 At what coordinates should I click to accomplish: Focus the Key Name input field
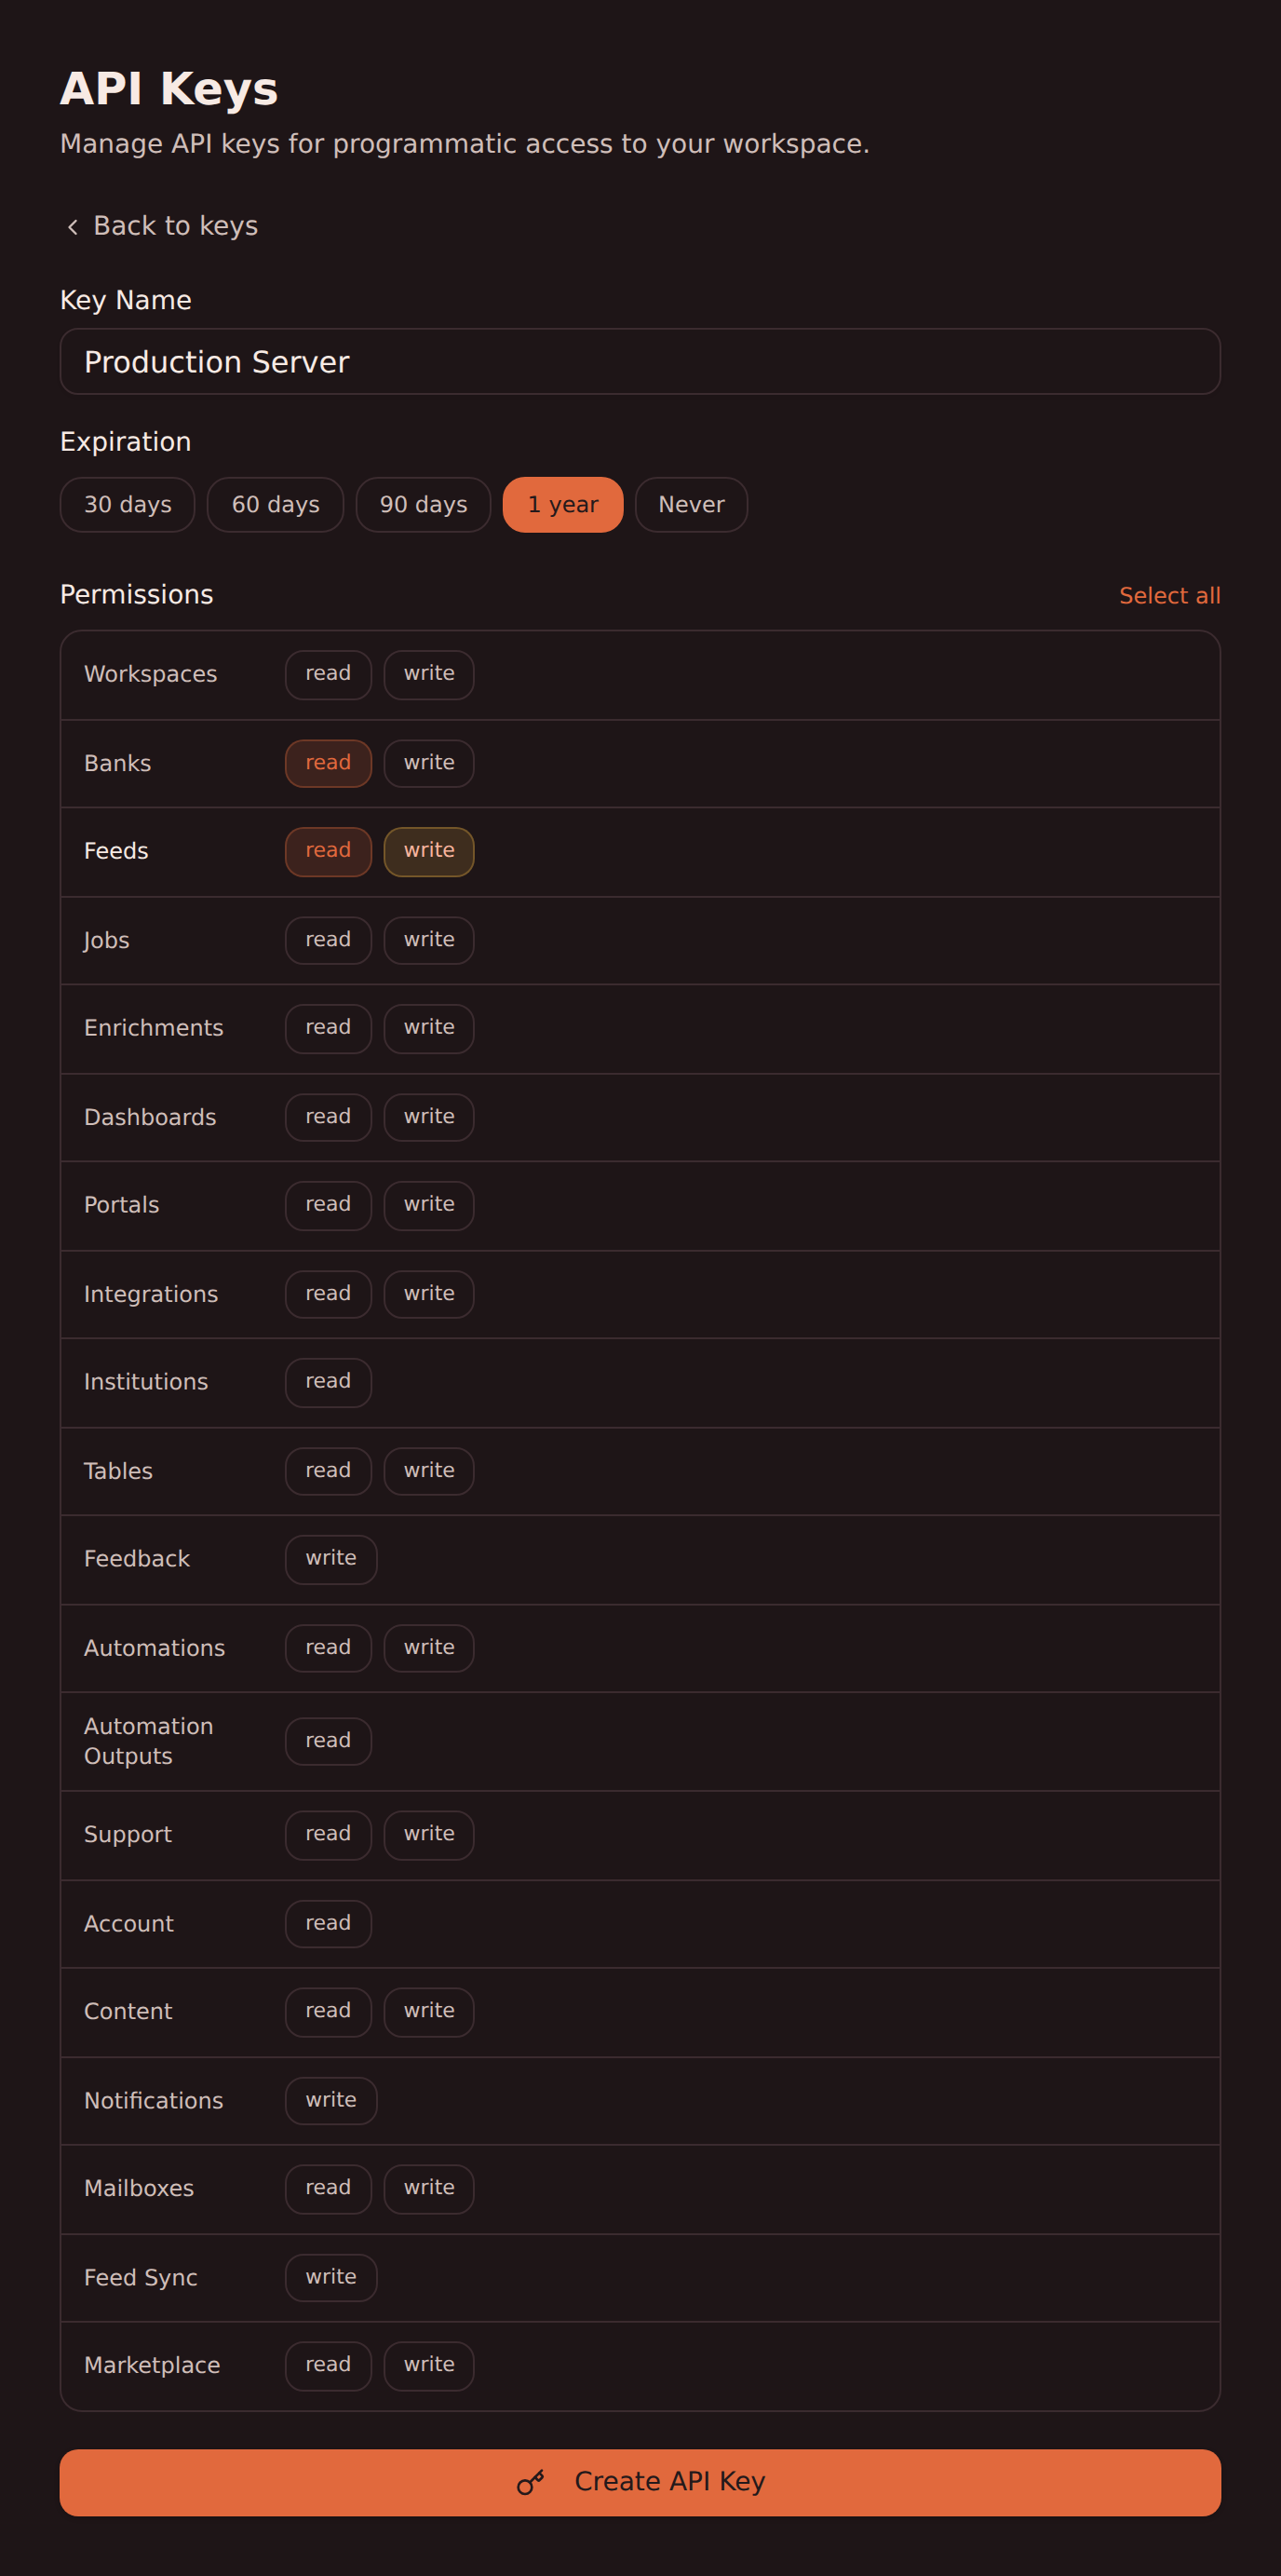[640, 361]
